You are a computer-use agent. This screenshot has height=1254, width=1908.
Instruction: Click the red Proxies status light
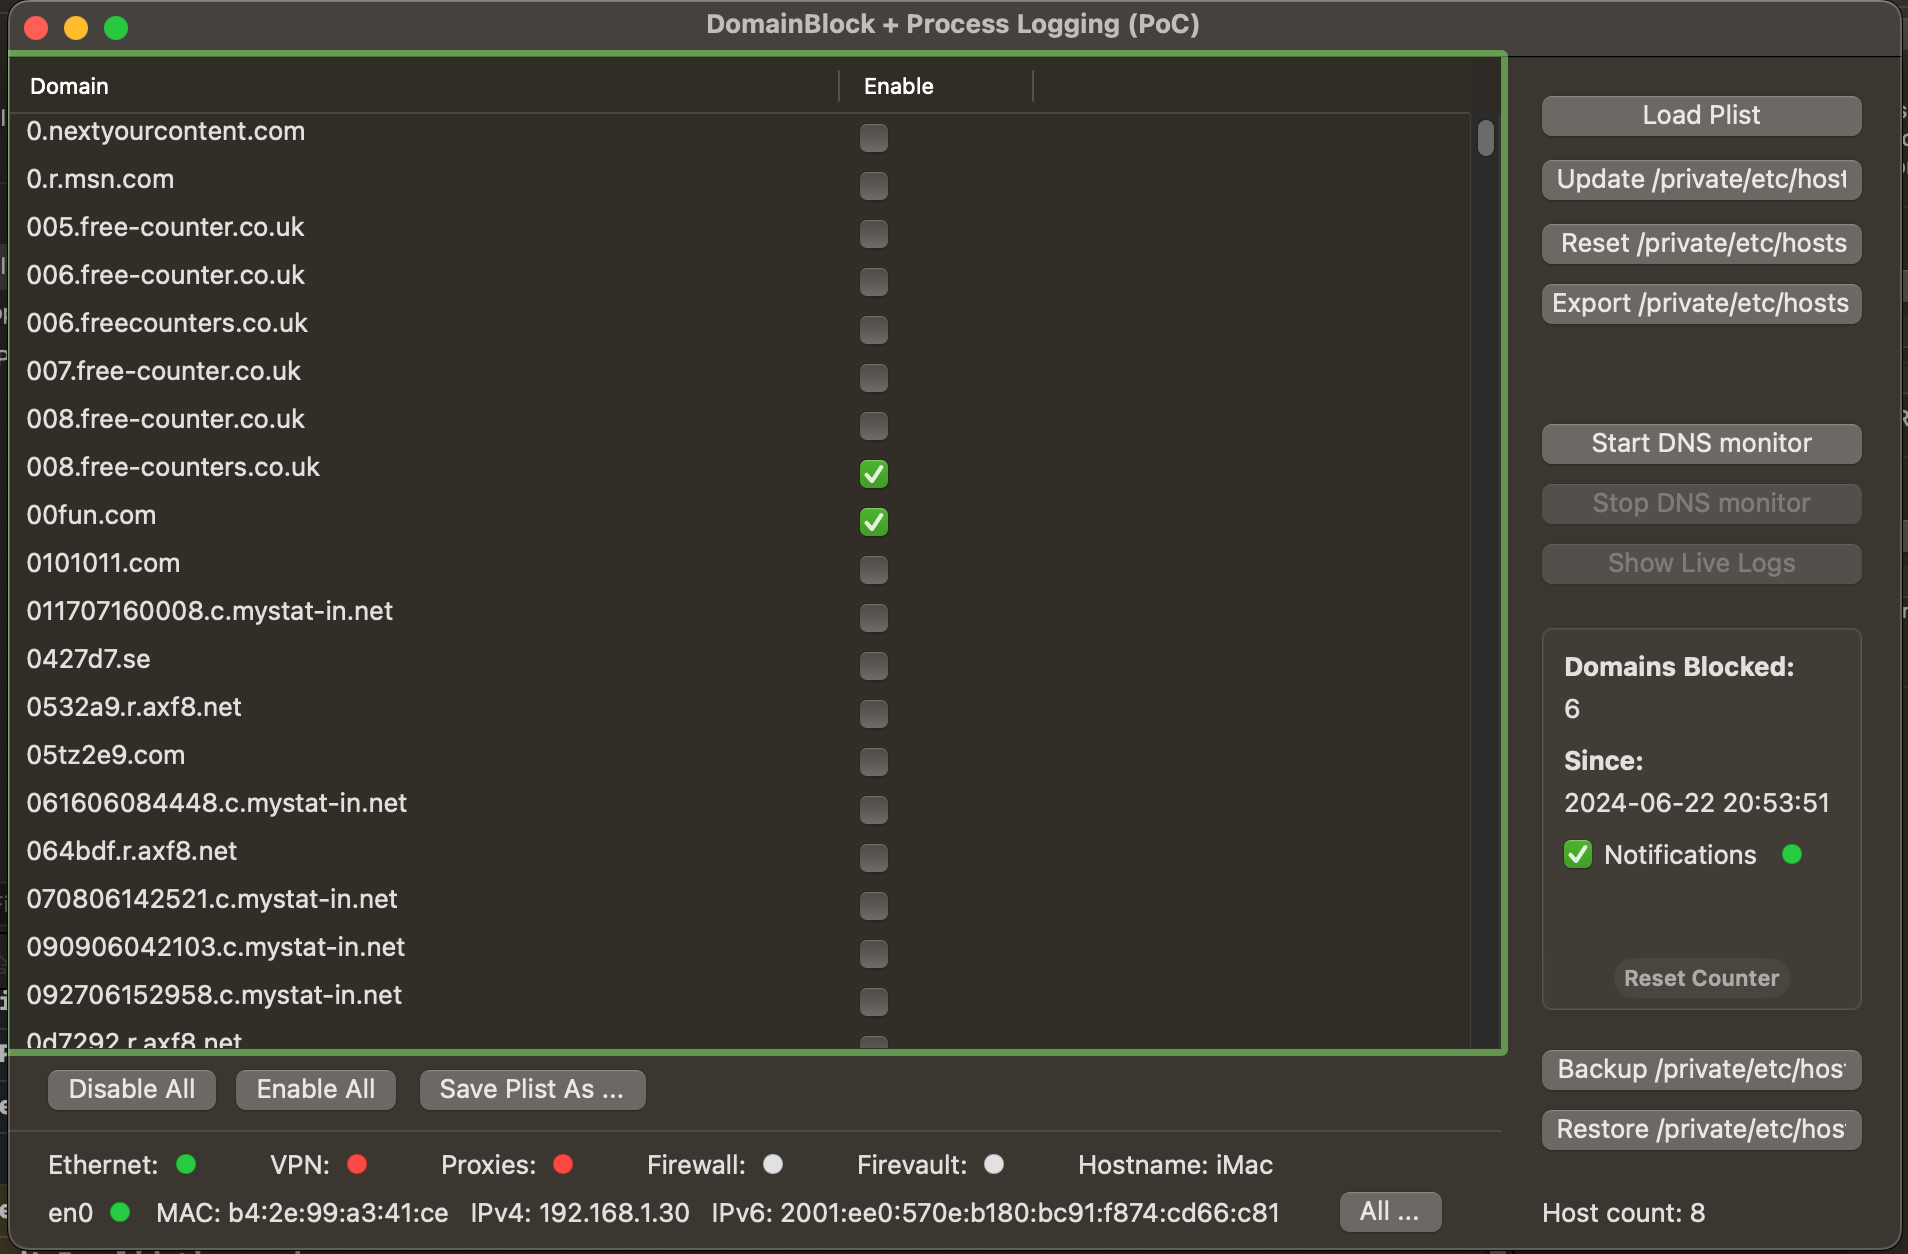click(x=563, y=1164)
